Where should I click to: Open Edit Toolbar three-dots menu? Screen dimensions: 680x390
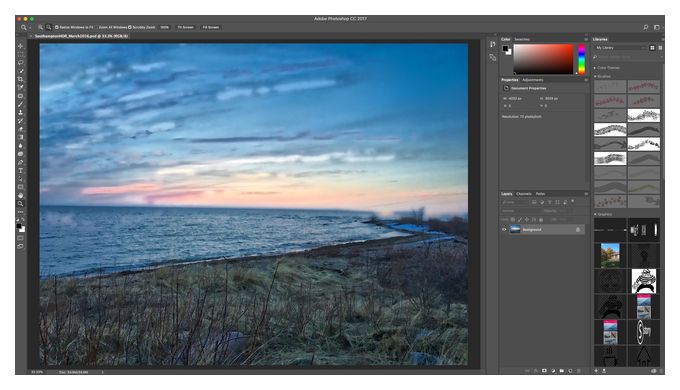tap(20, 212)
